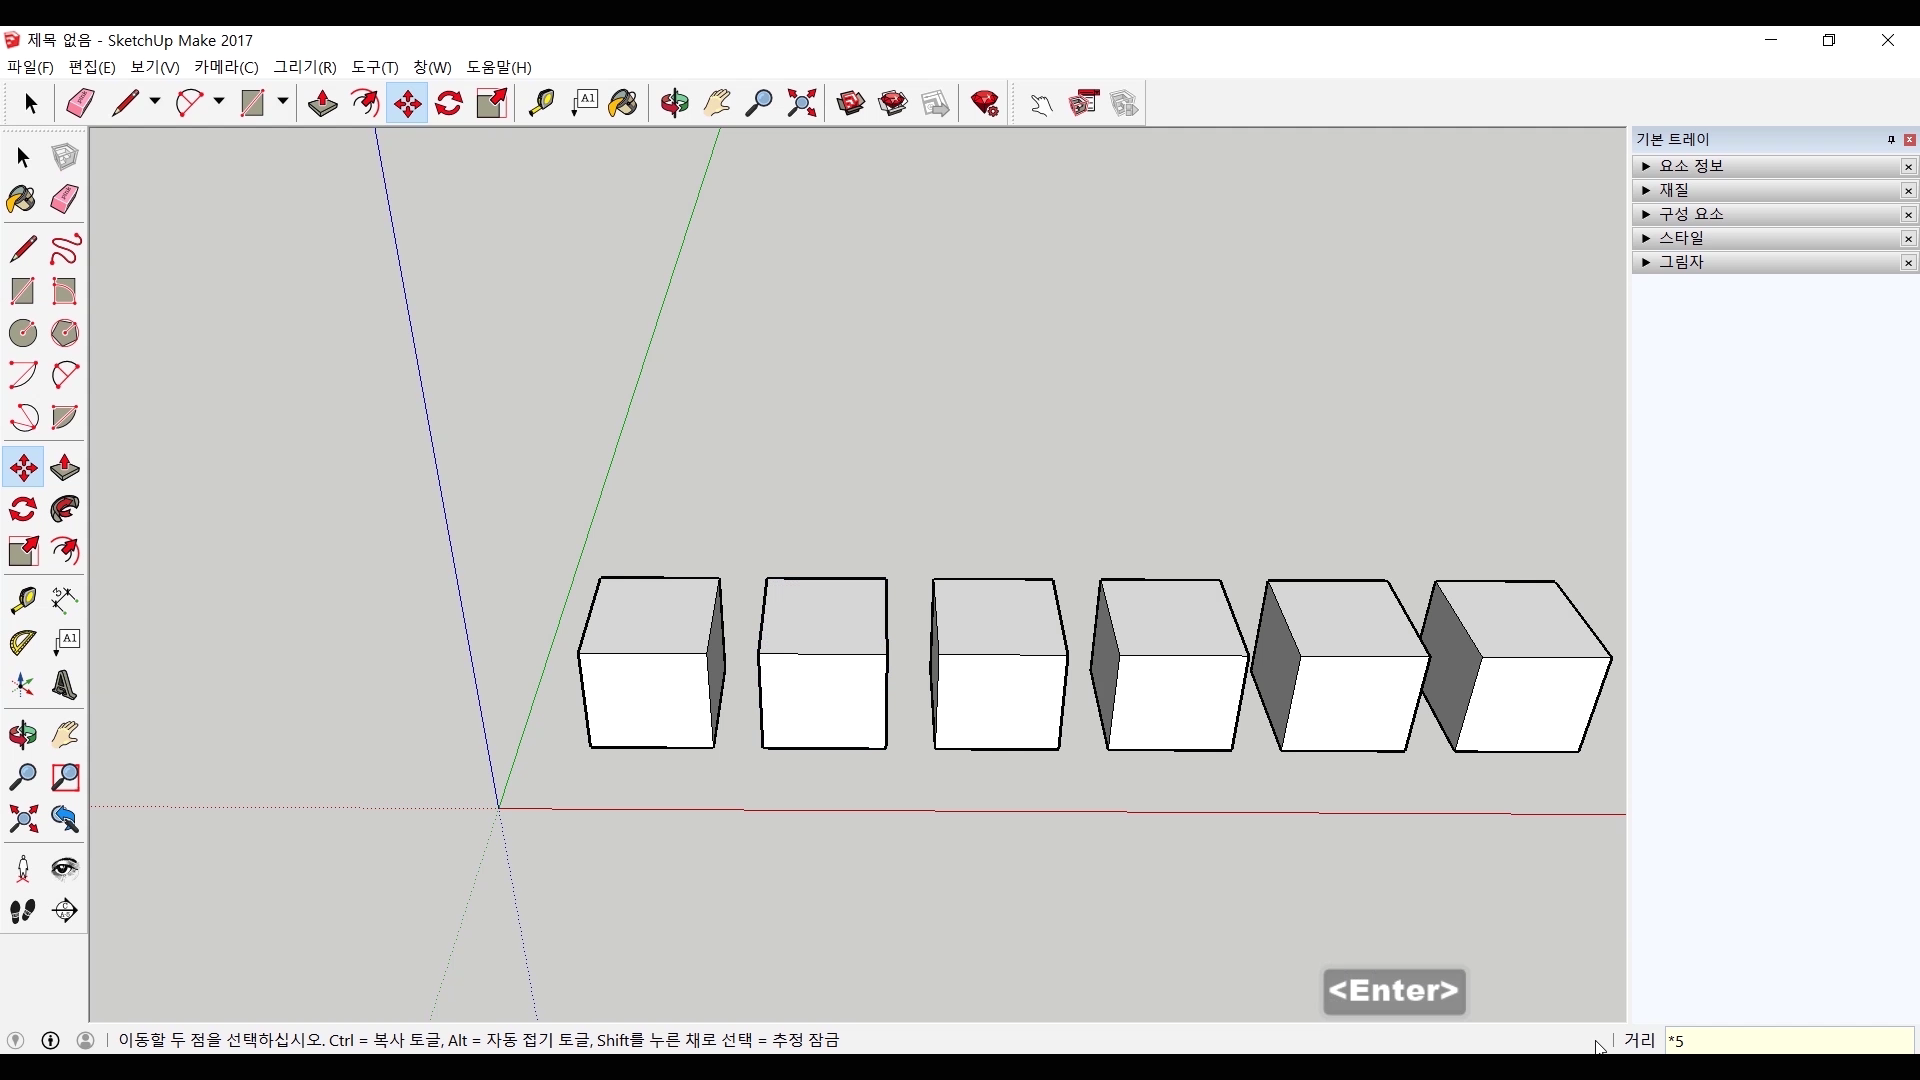Pin the 기본 트레이 panel
The height and width of the screenshot is (1080, 1920).
(1891, 140)
